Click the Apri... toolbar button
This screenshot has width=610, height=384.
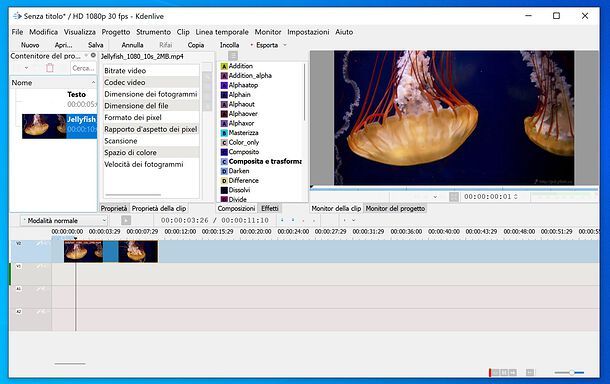pyautogui.click(x=63, y=45)
